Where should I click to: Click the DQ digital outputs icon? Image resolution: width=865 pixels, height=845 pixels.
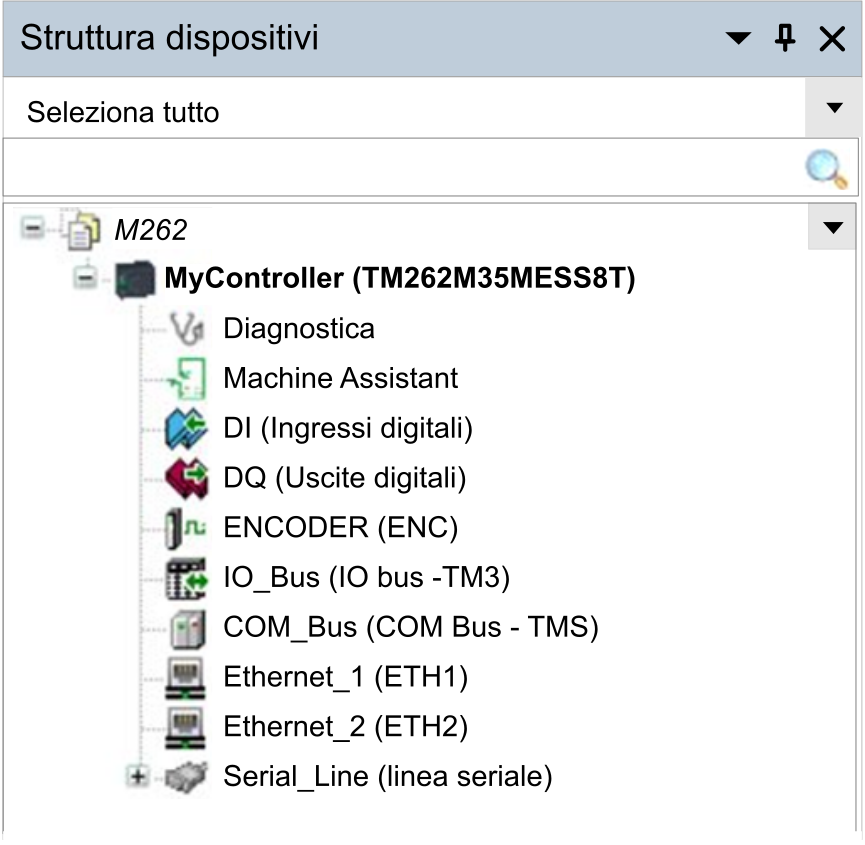tap(187, 478)
